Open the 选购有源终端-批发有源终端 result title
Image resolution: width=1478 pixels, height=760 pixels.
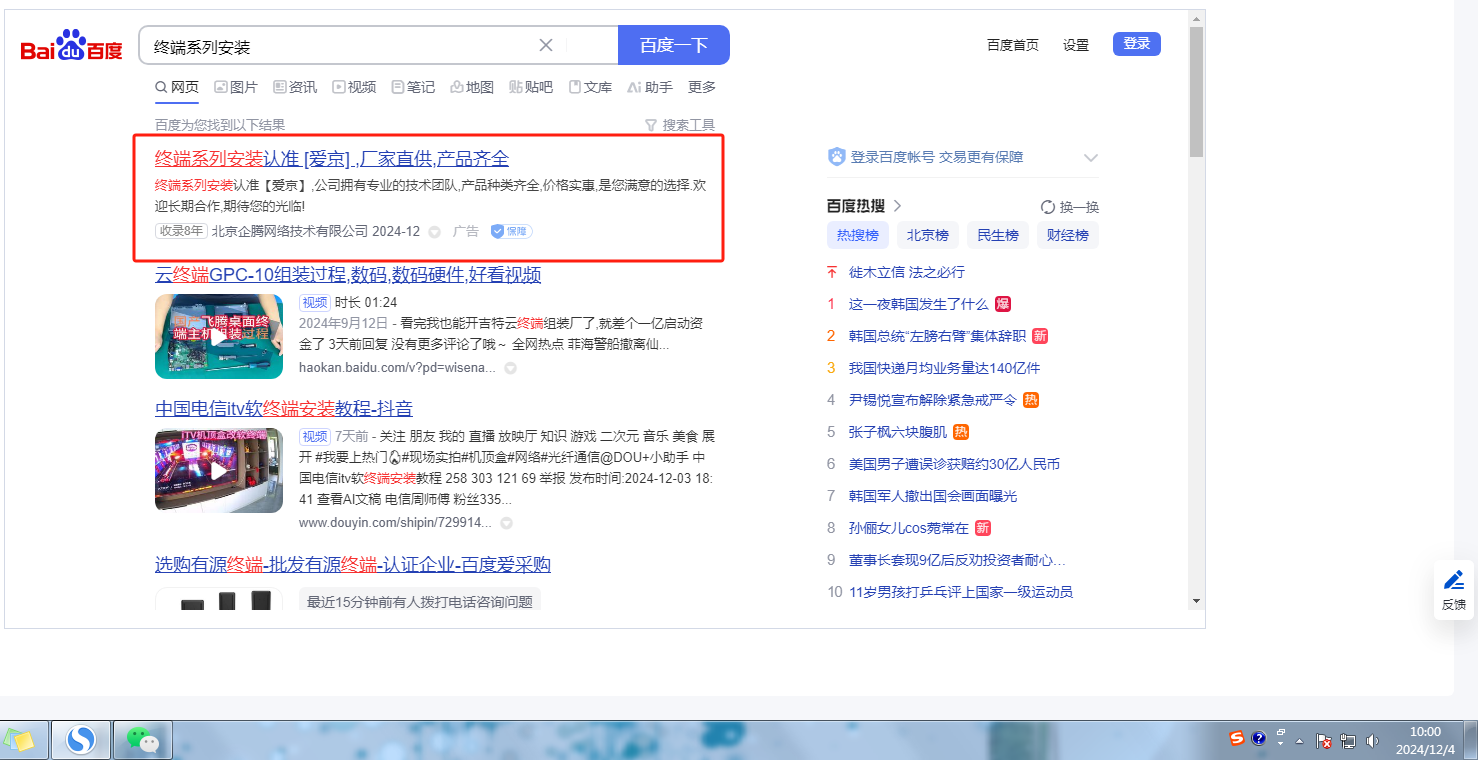click(353, 565)
